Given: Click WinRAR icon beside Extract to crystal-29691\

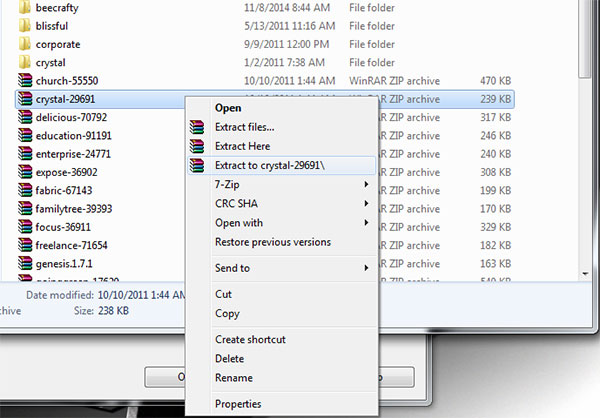Looking at the screenshot, I should point(197,165).
